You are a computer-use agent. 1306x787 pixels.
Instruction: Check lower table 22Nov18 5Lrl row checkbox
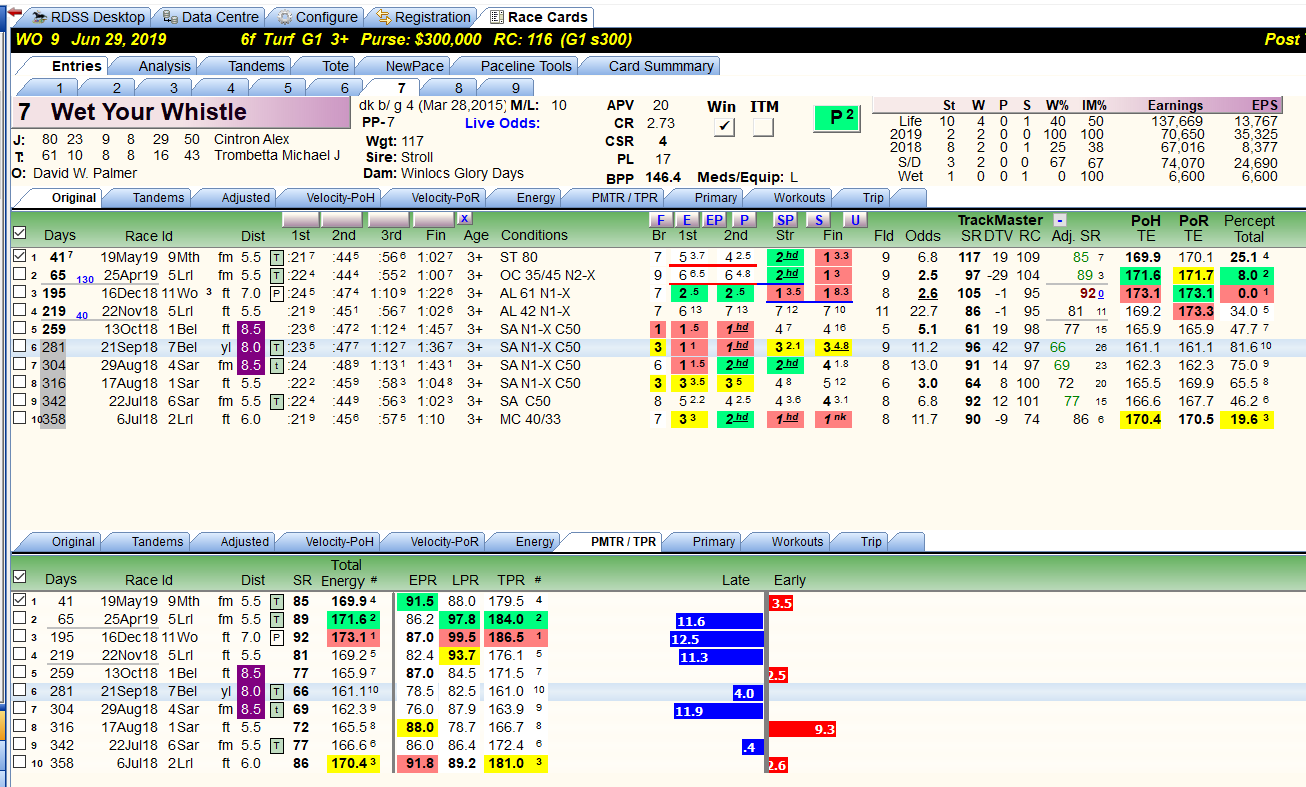tap(19, 655)
